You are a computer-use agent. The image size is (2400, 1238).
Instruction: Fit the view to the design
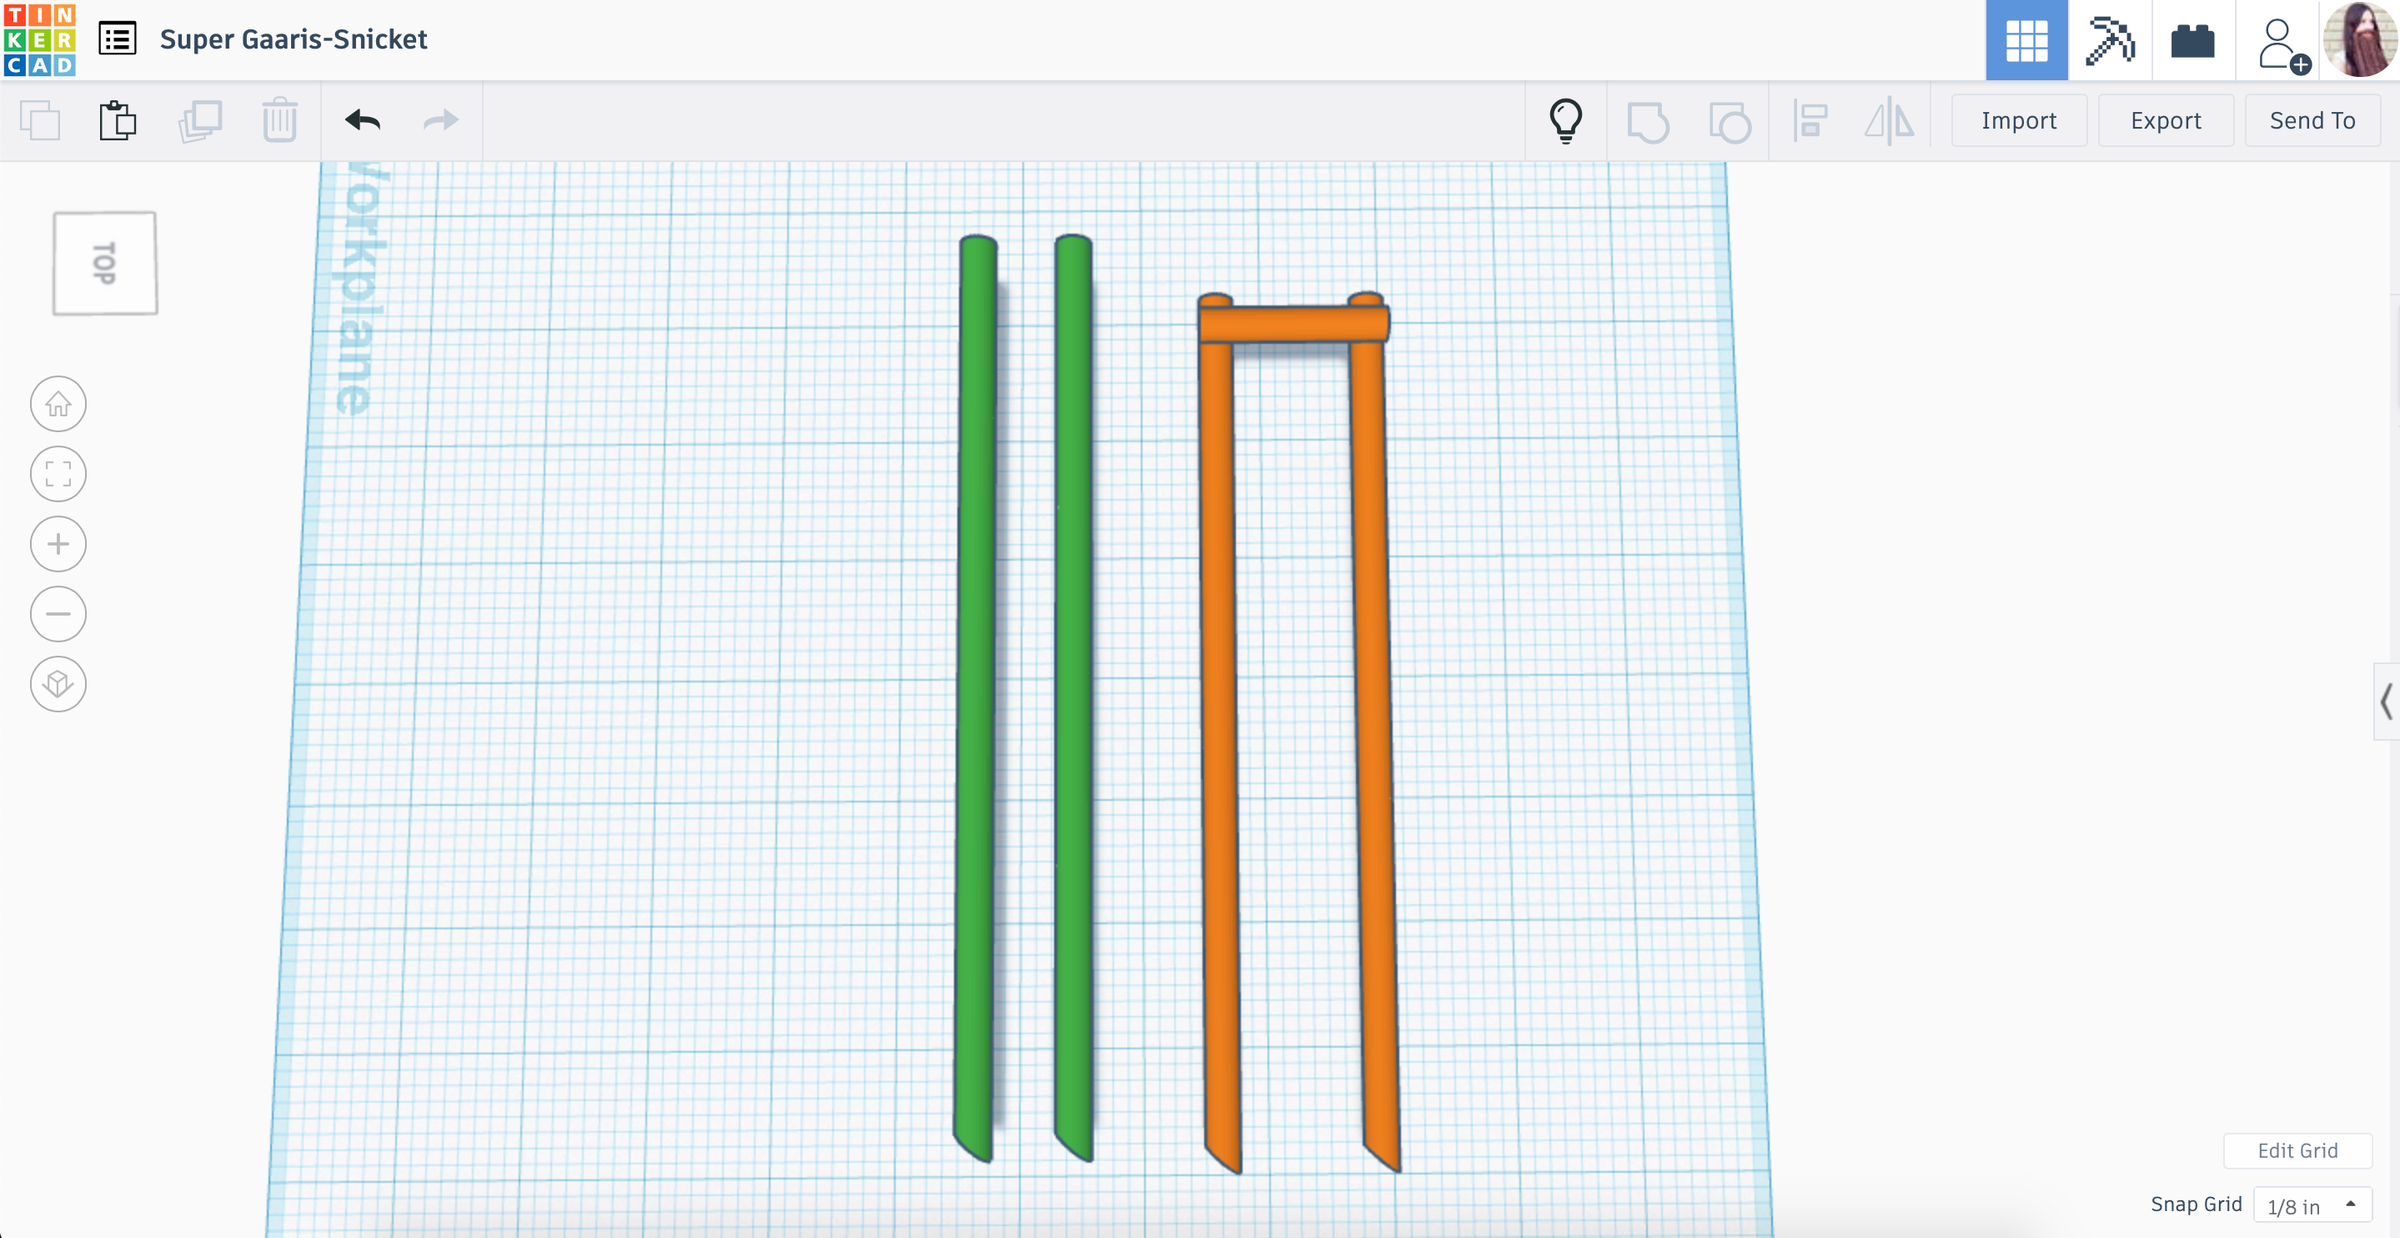58,474
